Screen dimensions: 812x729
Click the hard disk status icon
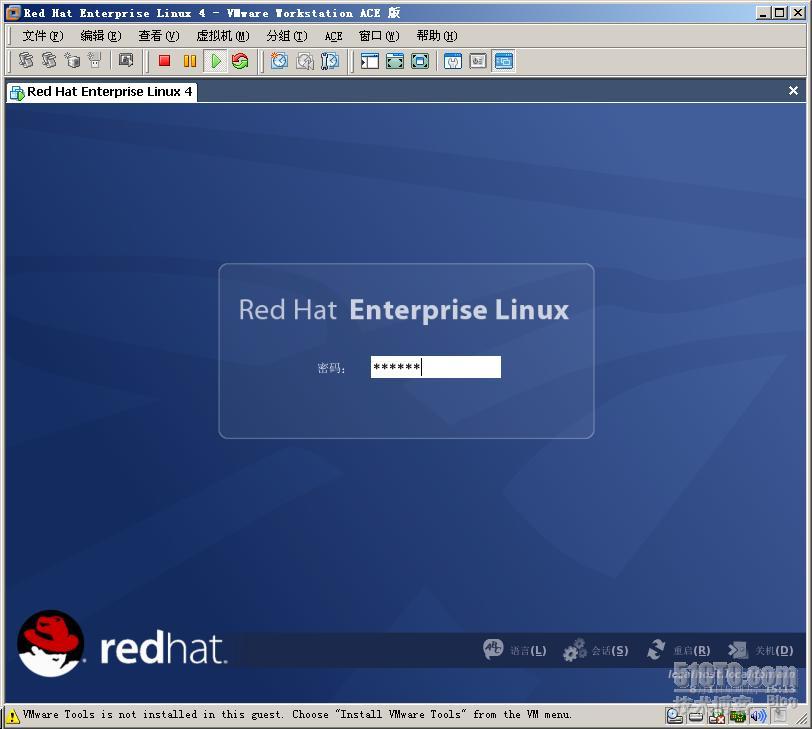(x=696, y=716)
